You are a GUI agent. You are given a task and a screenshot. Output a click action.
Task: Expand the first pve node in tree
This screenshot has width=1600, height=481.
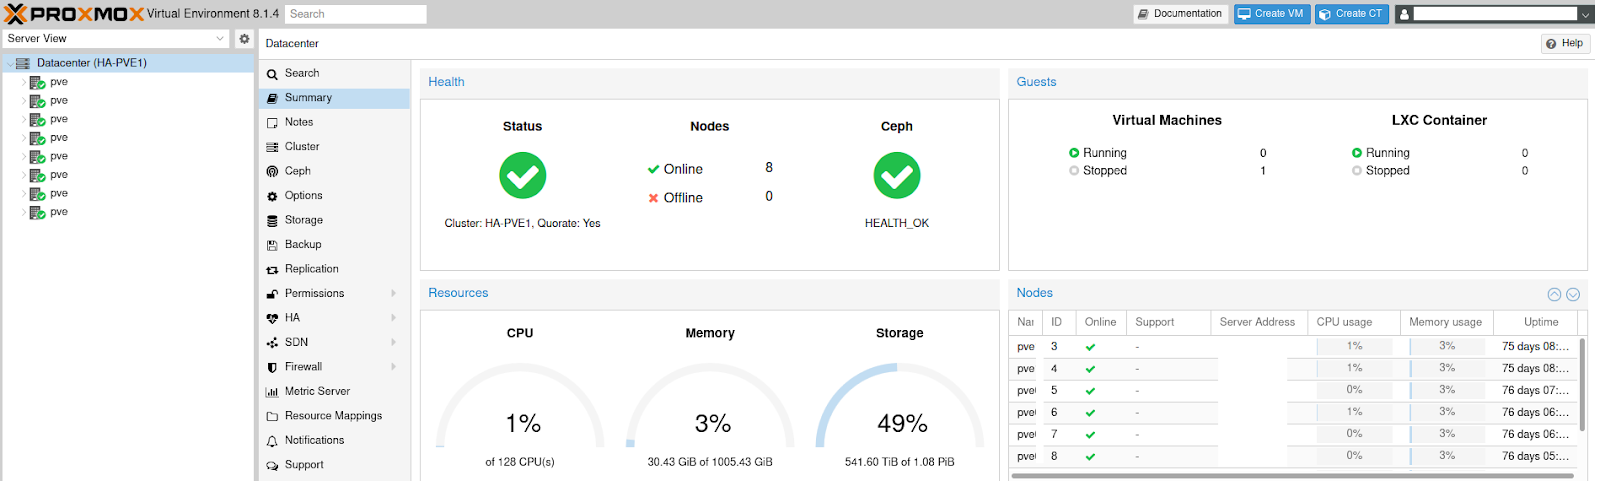point(24,82)
